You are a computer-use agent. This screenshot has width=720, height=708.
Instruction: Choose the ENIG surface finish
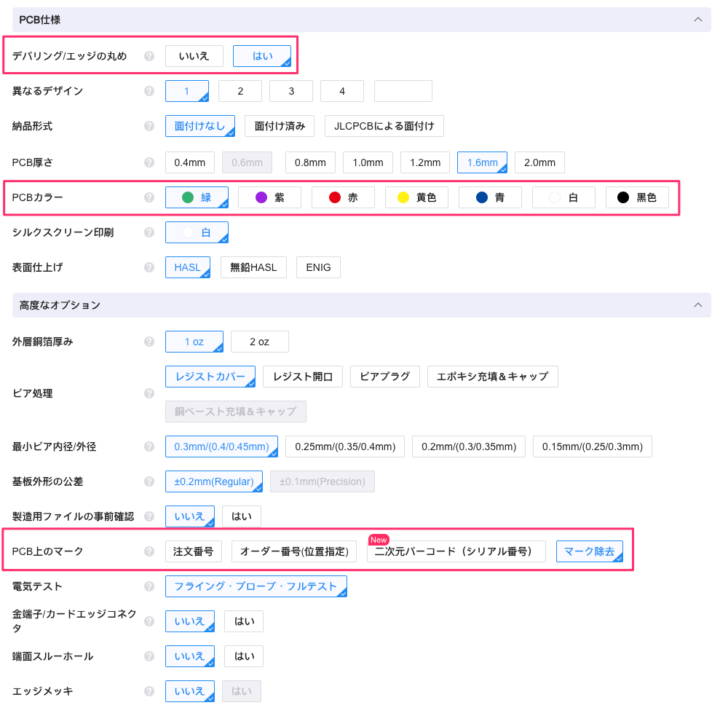(x=317, y=267)
